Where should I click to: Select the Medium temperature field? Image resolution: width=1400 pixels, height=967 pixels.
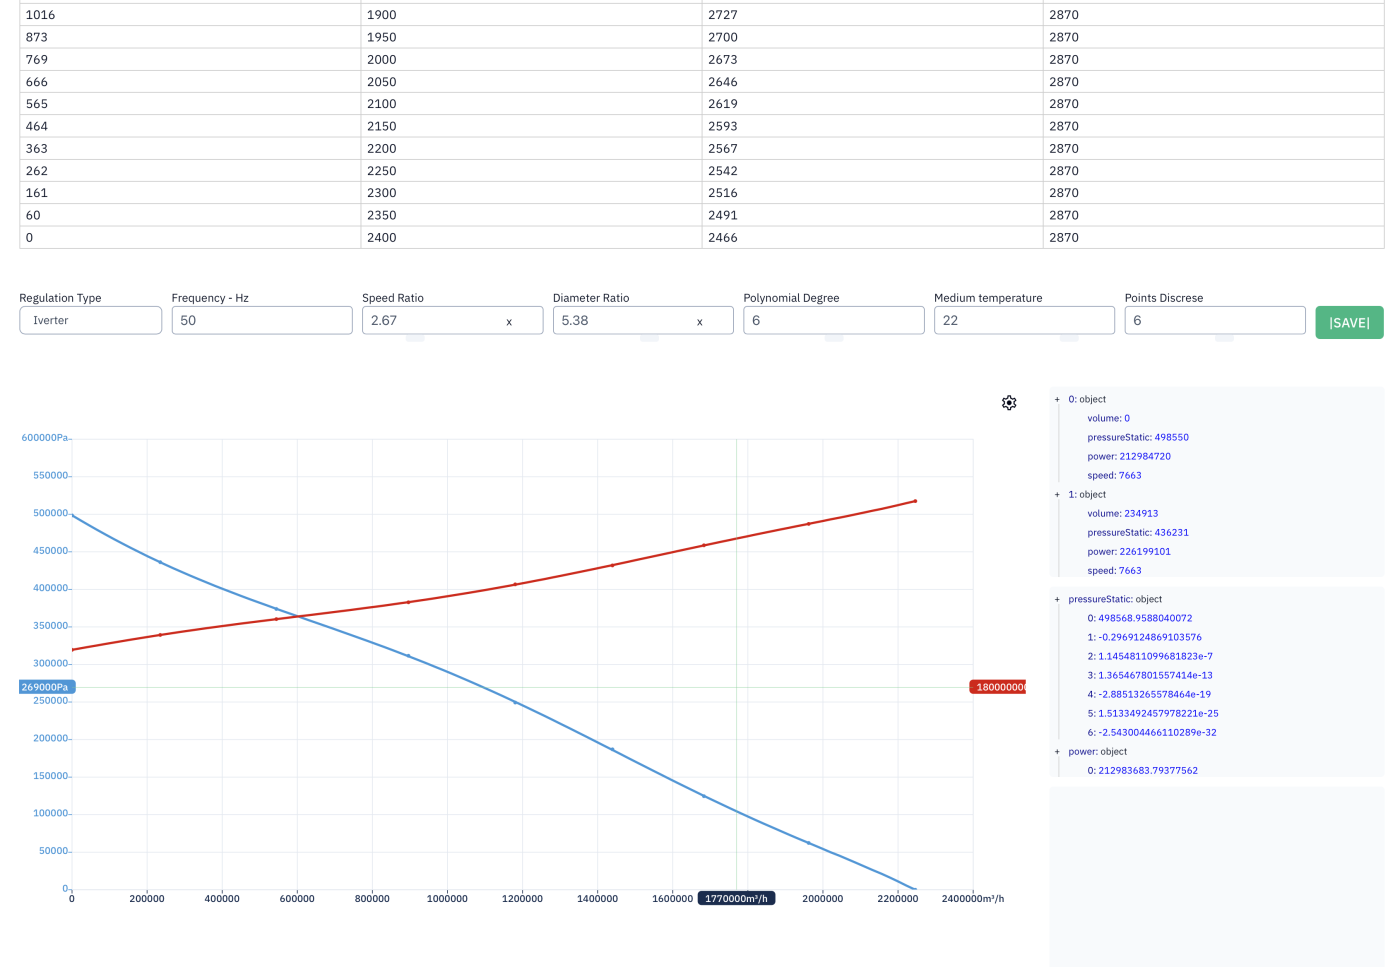[1024, 320]
